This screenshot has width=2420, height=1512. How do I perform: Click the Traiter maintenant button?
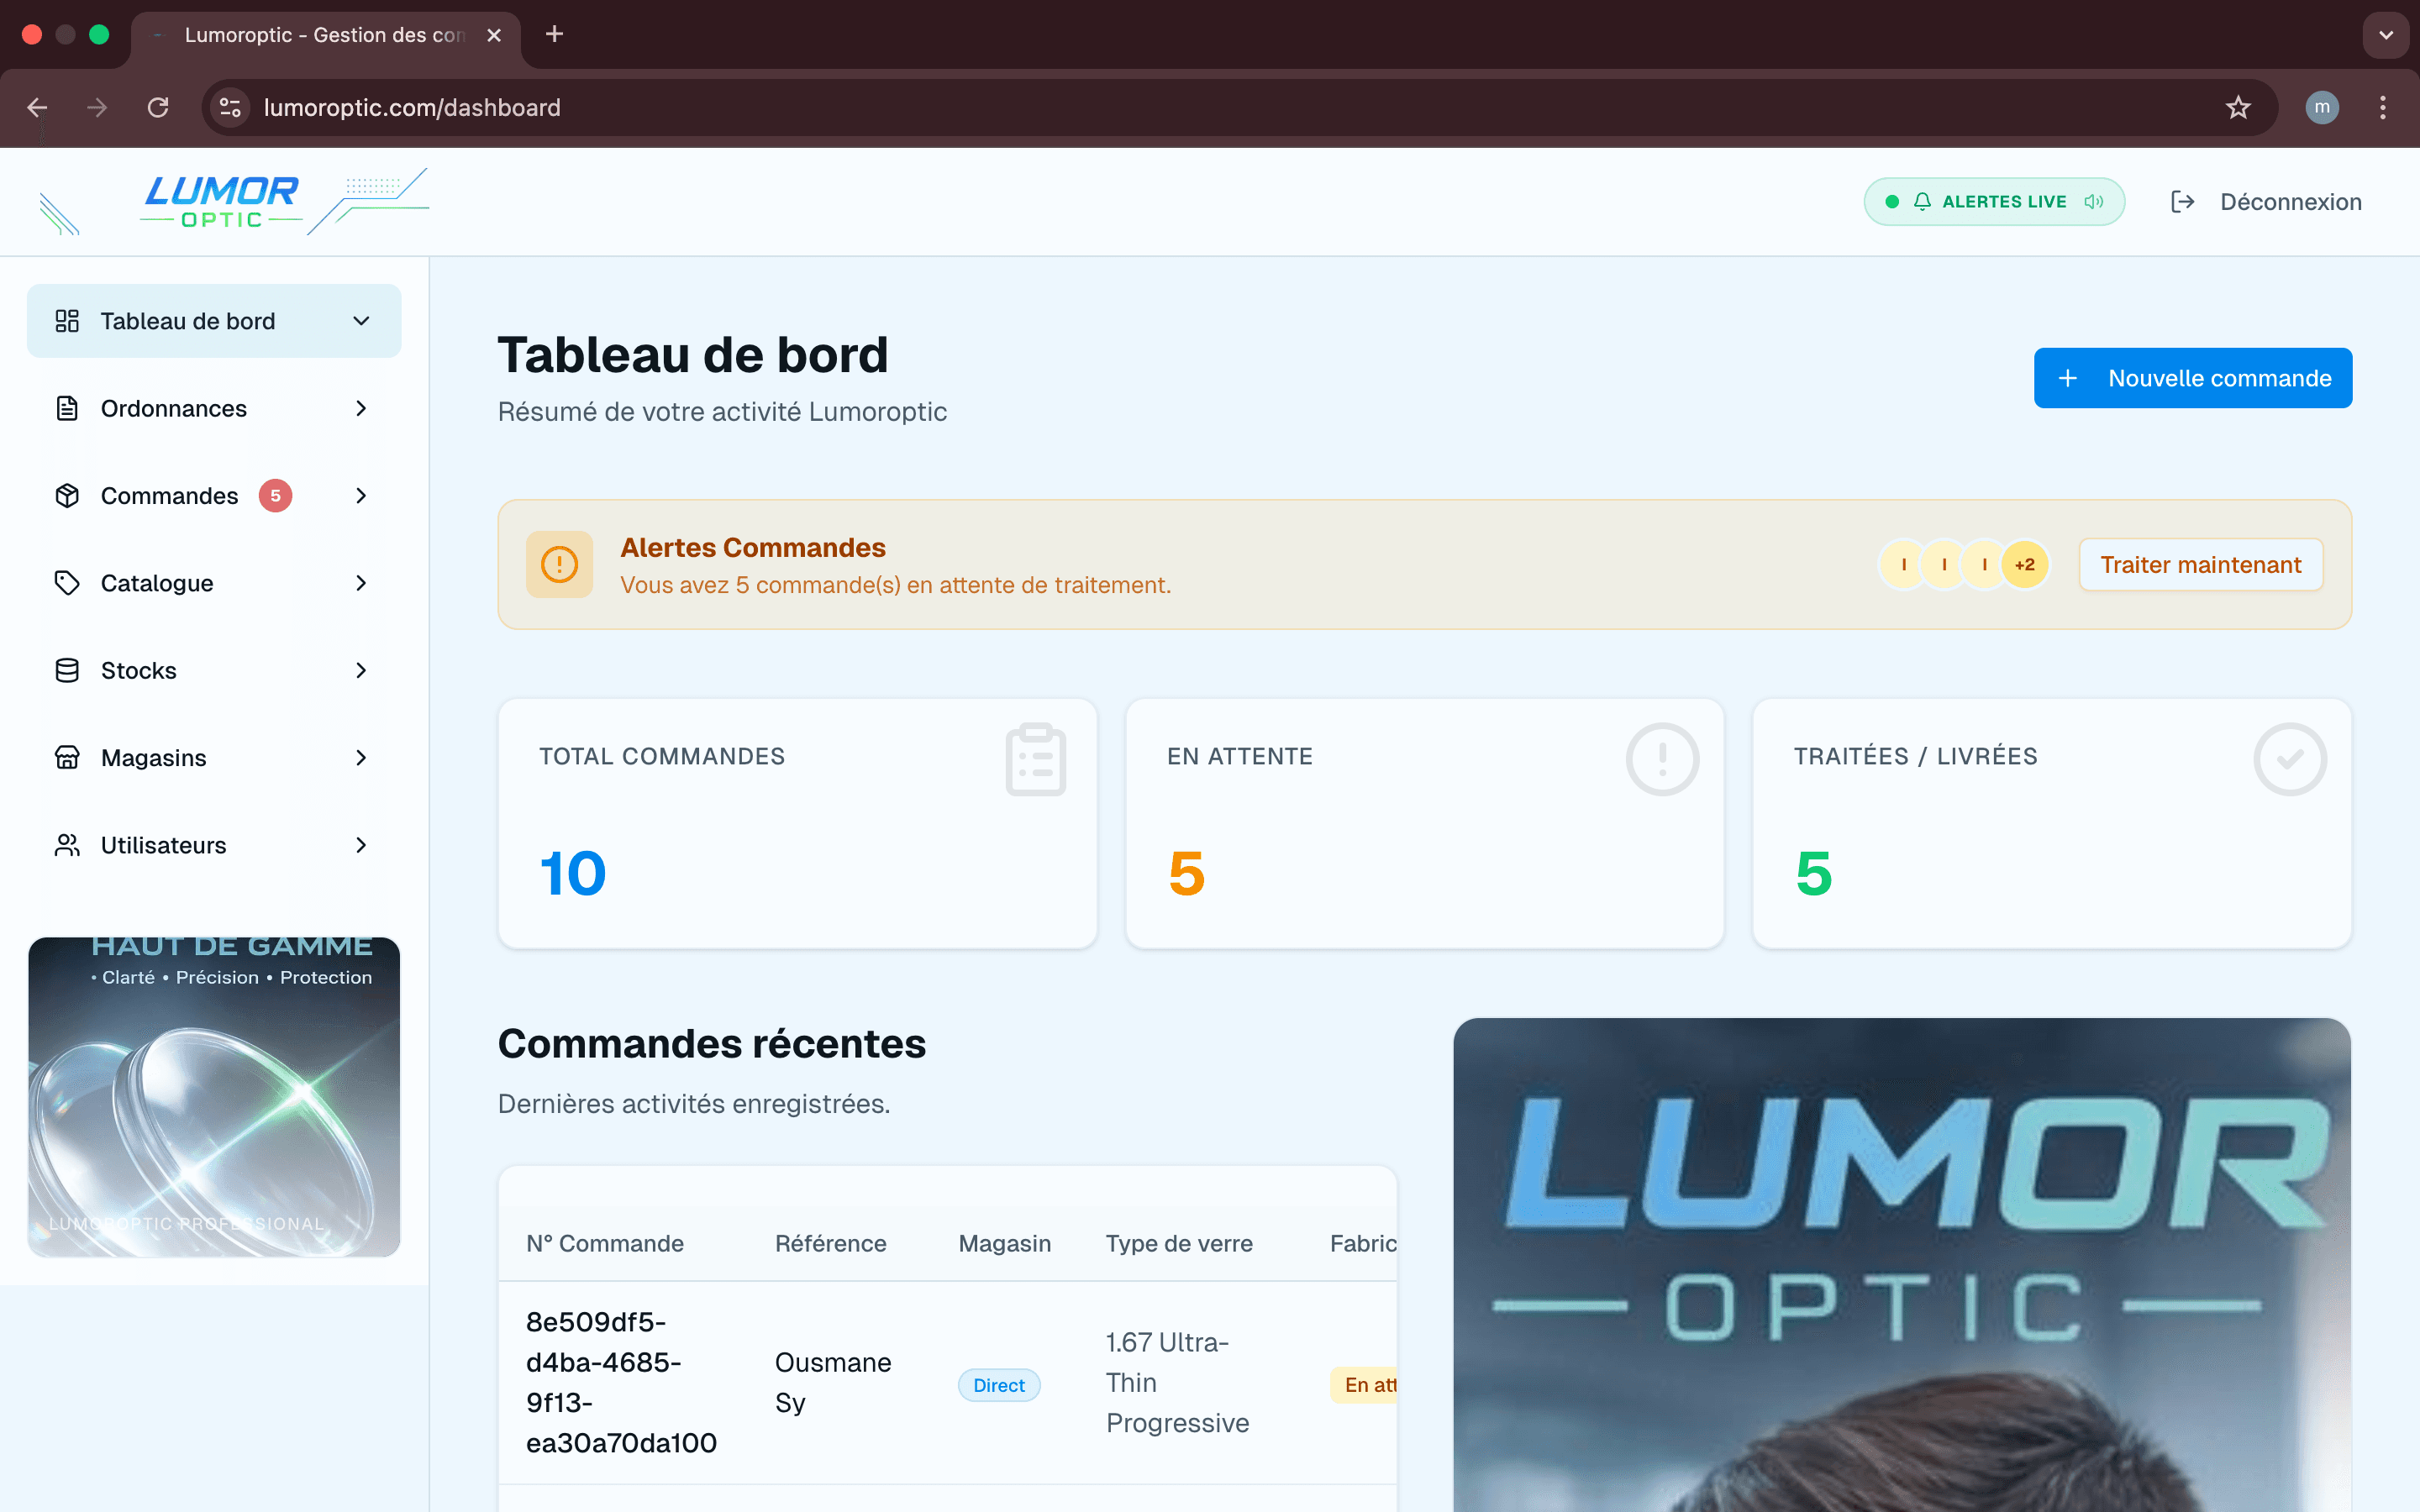[x=2200, y=565]
